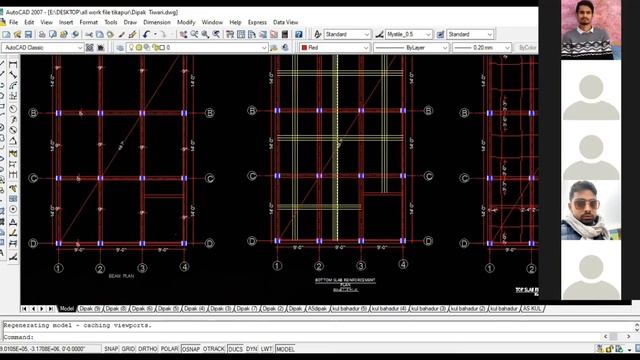The height and width of the screenshot is (360, 640).
Task: Open the Express menu
Action: (x=257, y=22)
